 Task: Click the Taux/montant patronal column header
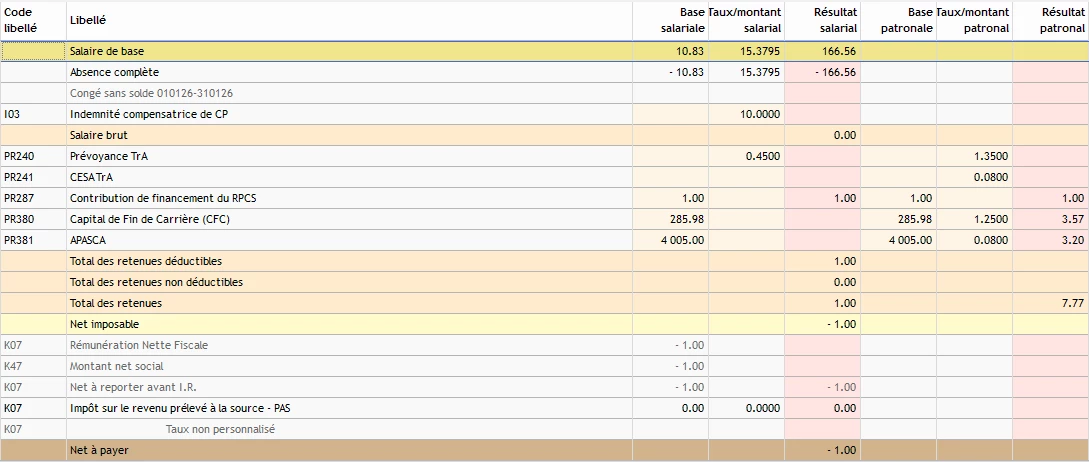click(974, 21)
